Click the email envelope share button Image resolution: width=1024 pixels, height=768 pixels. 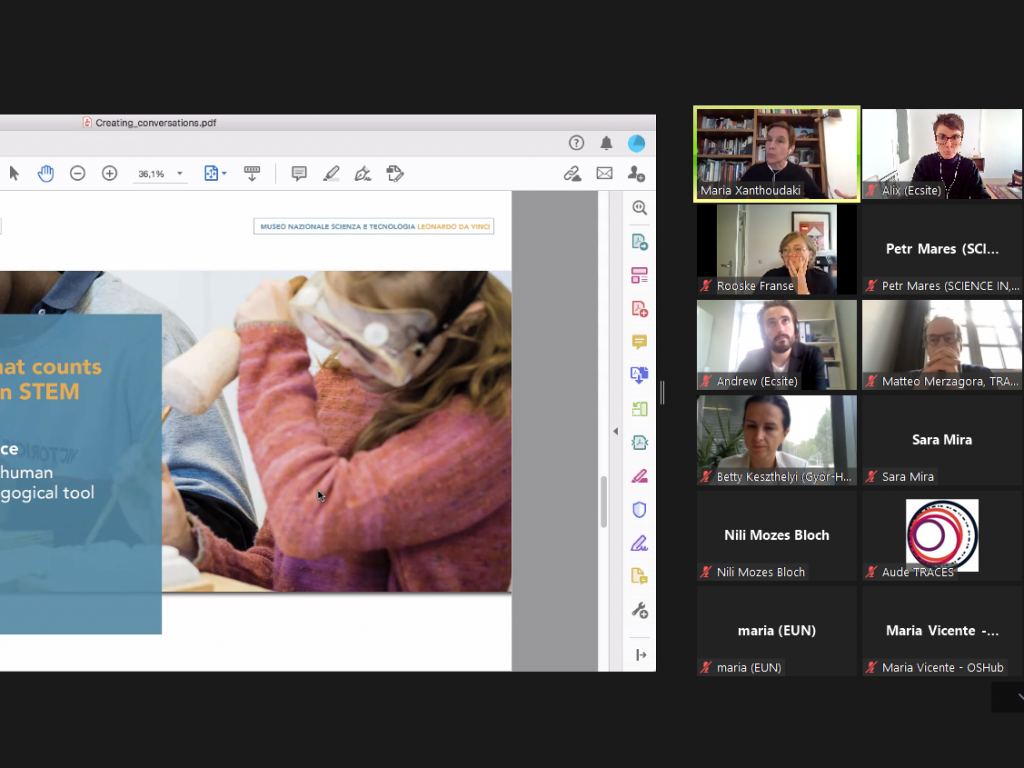pyautogui.click(x=604, y=173)
